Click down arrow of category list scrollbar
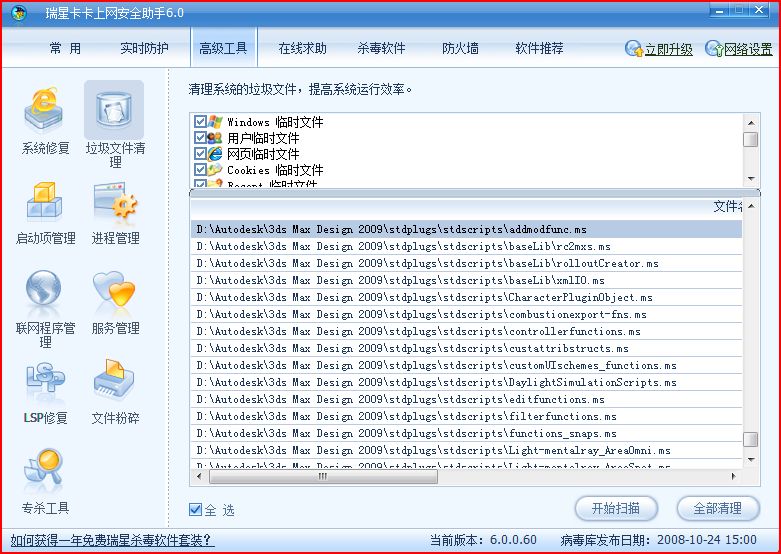 click(x=751, y=178)
